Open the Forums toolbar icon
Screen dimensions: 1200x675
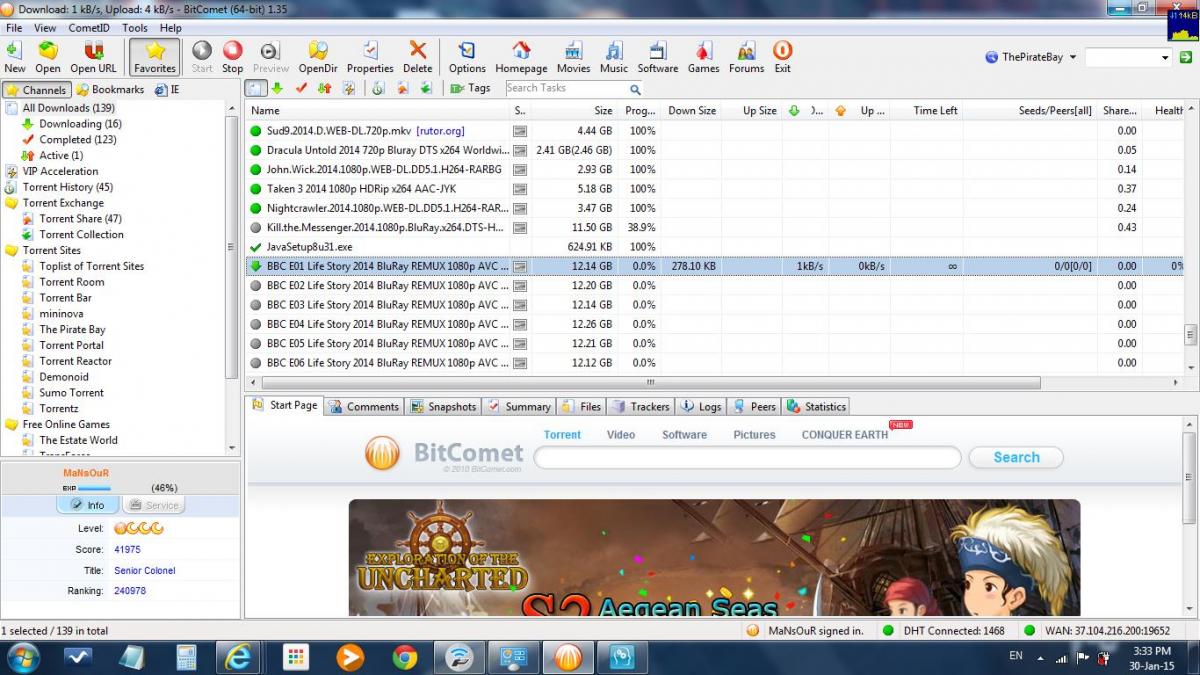click(x=746, y=56)
